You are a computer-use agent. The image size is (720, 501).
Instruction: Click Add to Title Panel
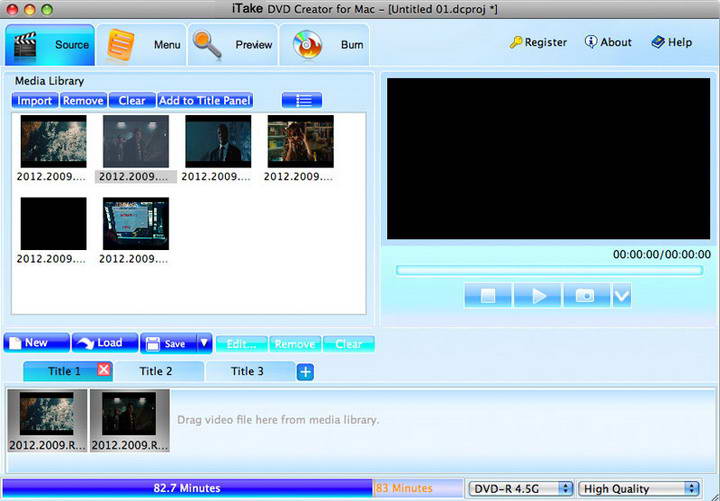[x=205, y=101]
